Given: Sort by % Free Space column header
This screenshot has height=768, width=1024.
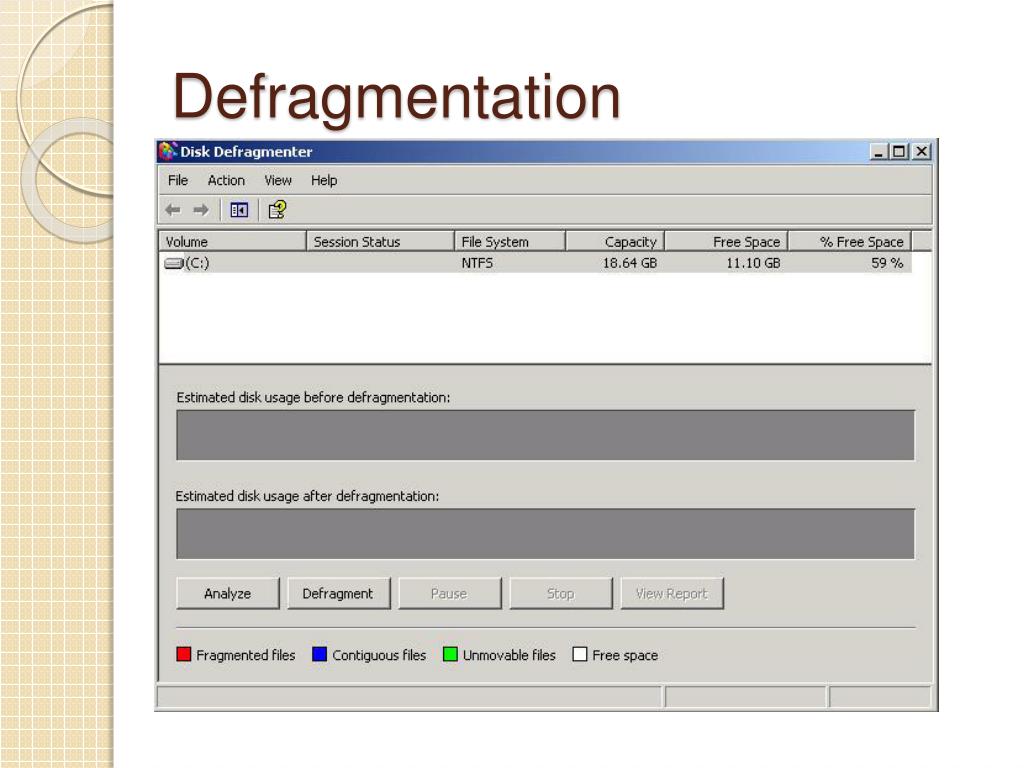Looking at the screenshot, I should coord(850,242).
